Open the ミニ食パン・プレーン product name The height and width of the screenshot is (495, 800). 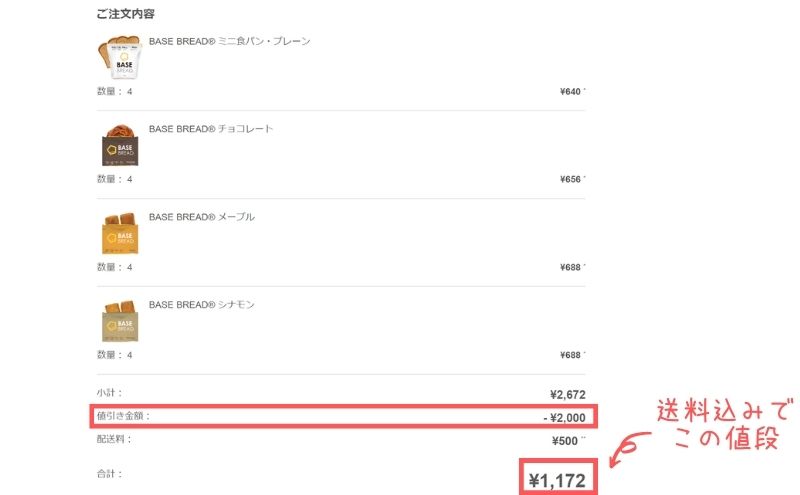[x=230, y=41]
